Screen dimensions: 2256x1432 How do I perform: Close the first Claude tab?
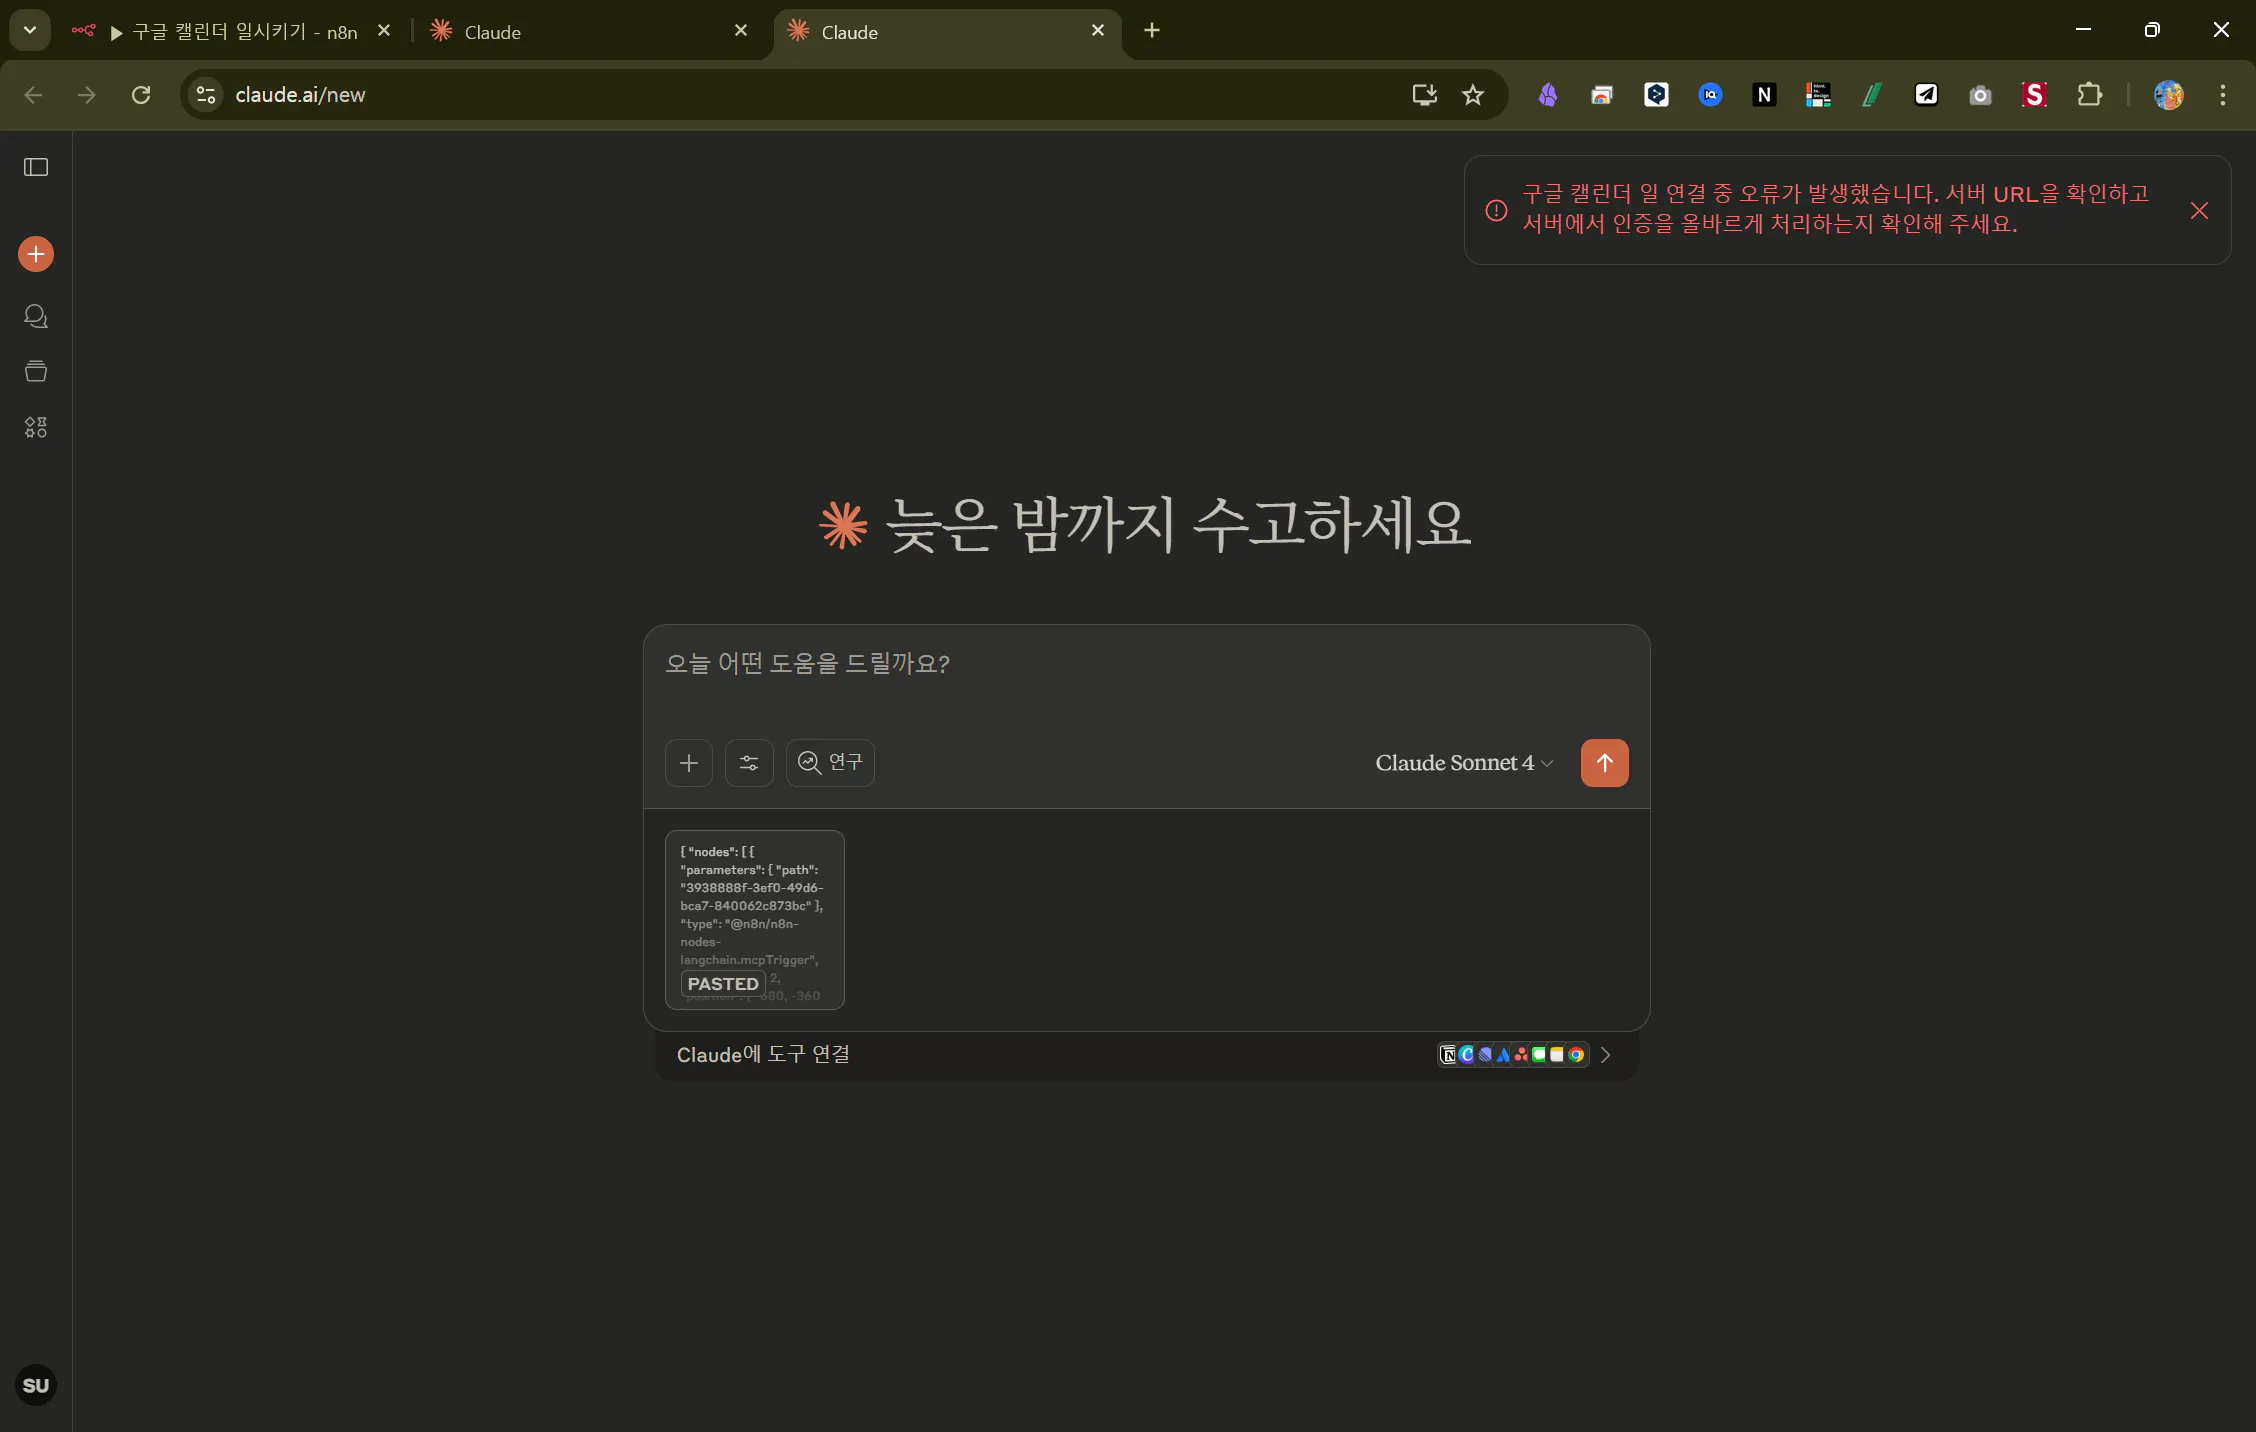coord(741,31)
